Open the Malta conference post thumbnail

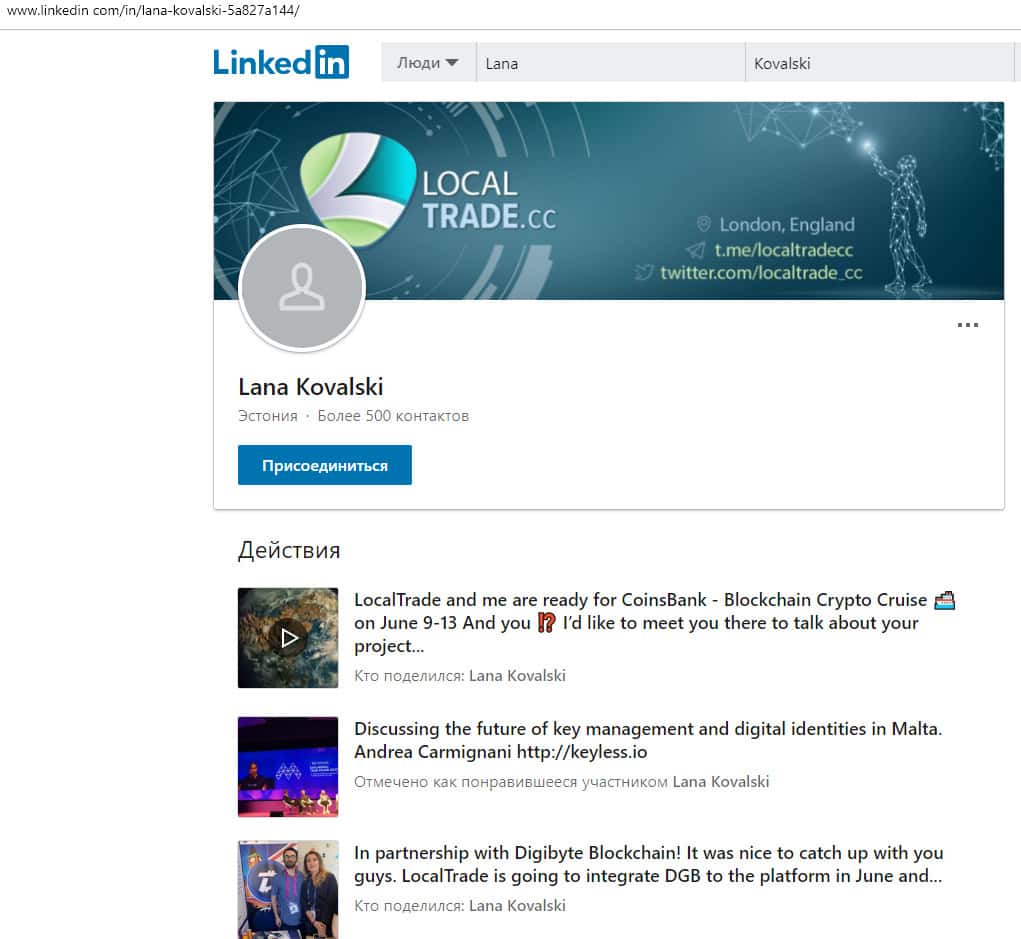[x=288, y=766]
